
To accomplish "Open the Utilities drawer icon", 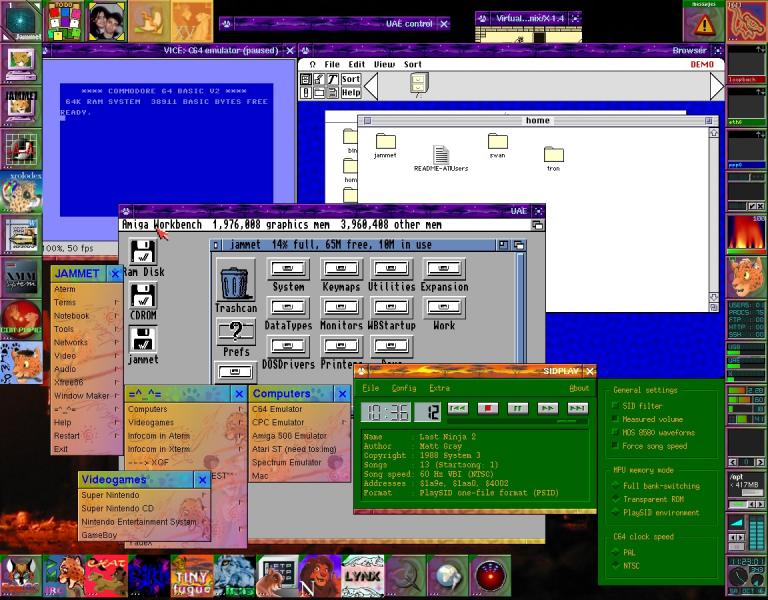I will [x=391, y=269].
